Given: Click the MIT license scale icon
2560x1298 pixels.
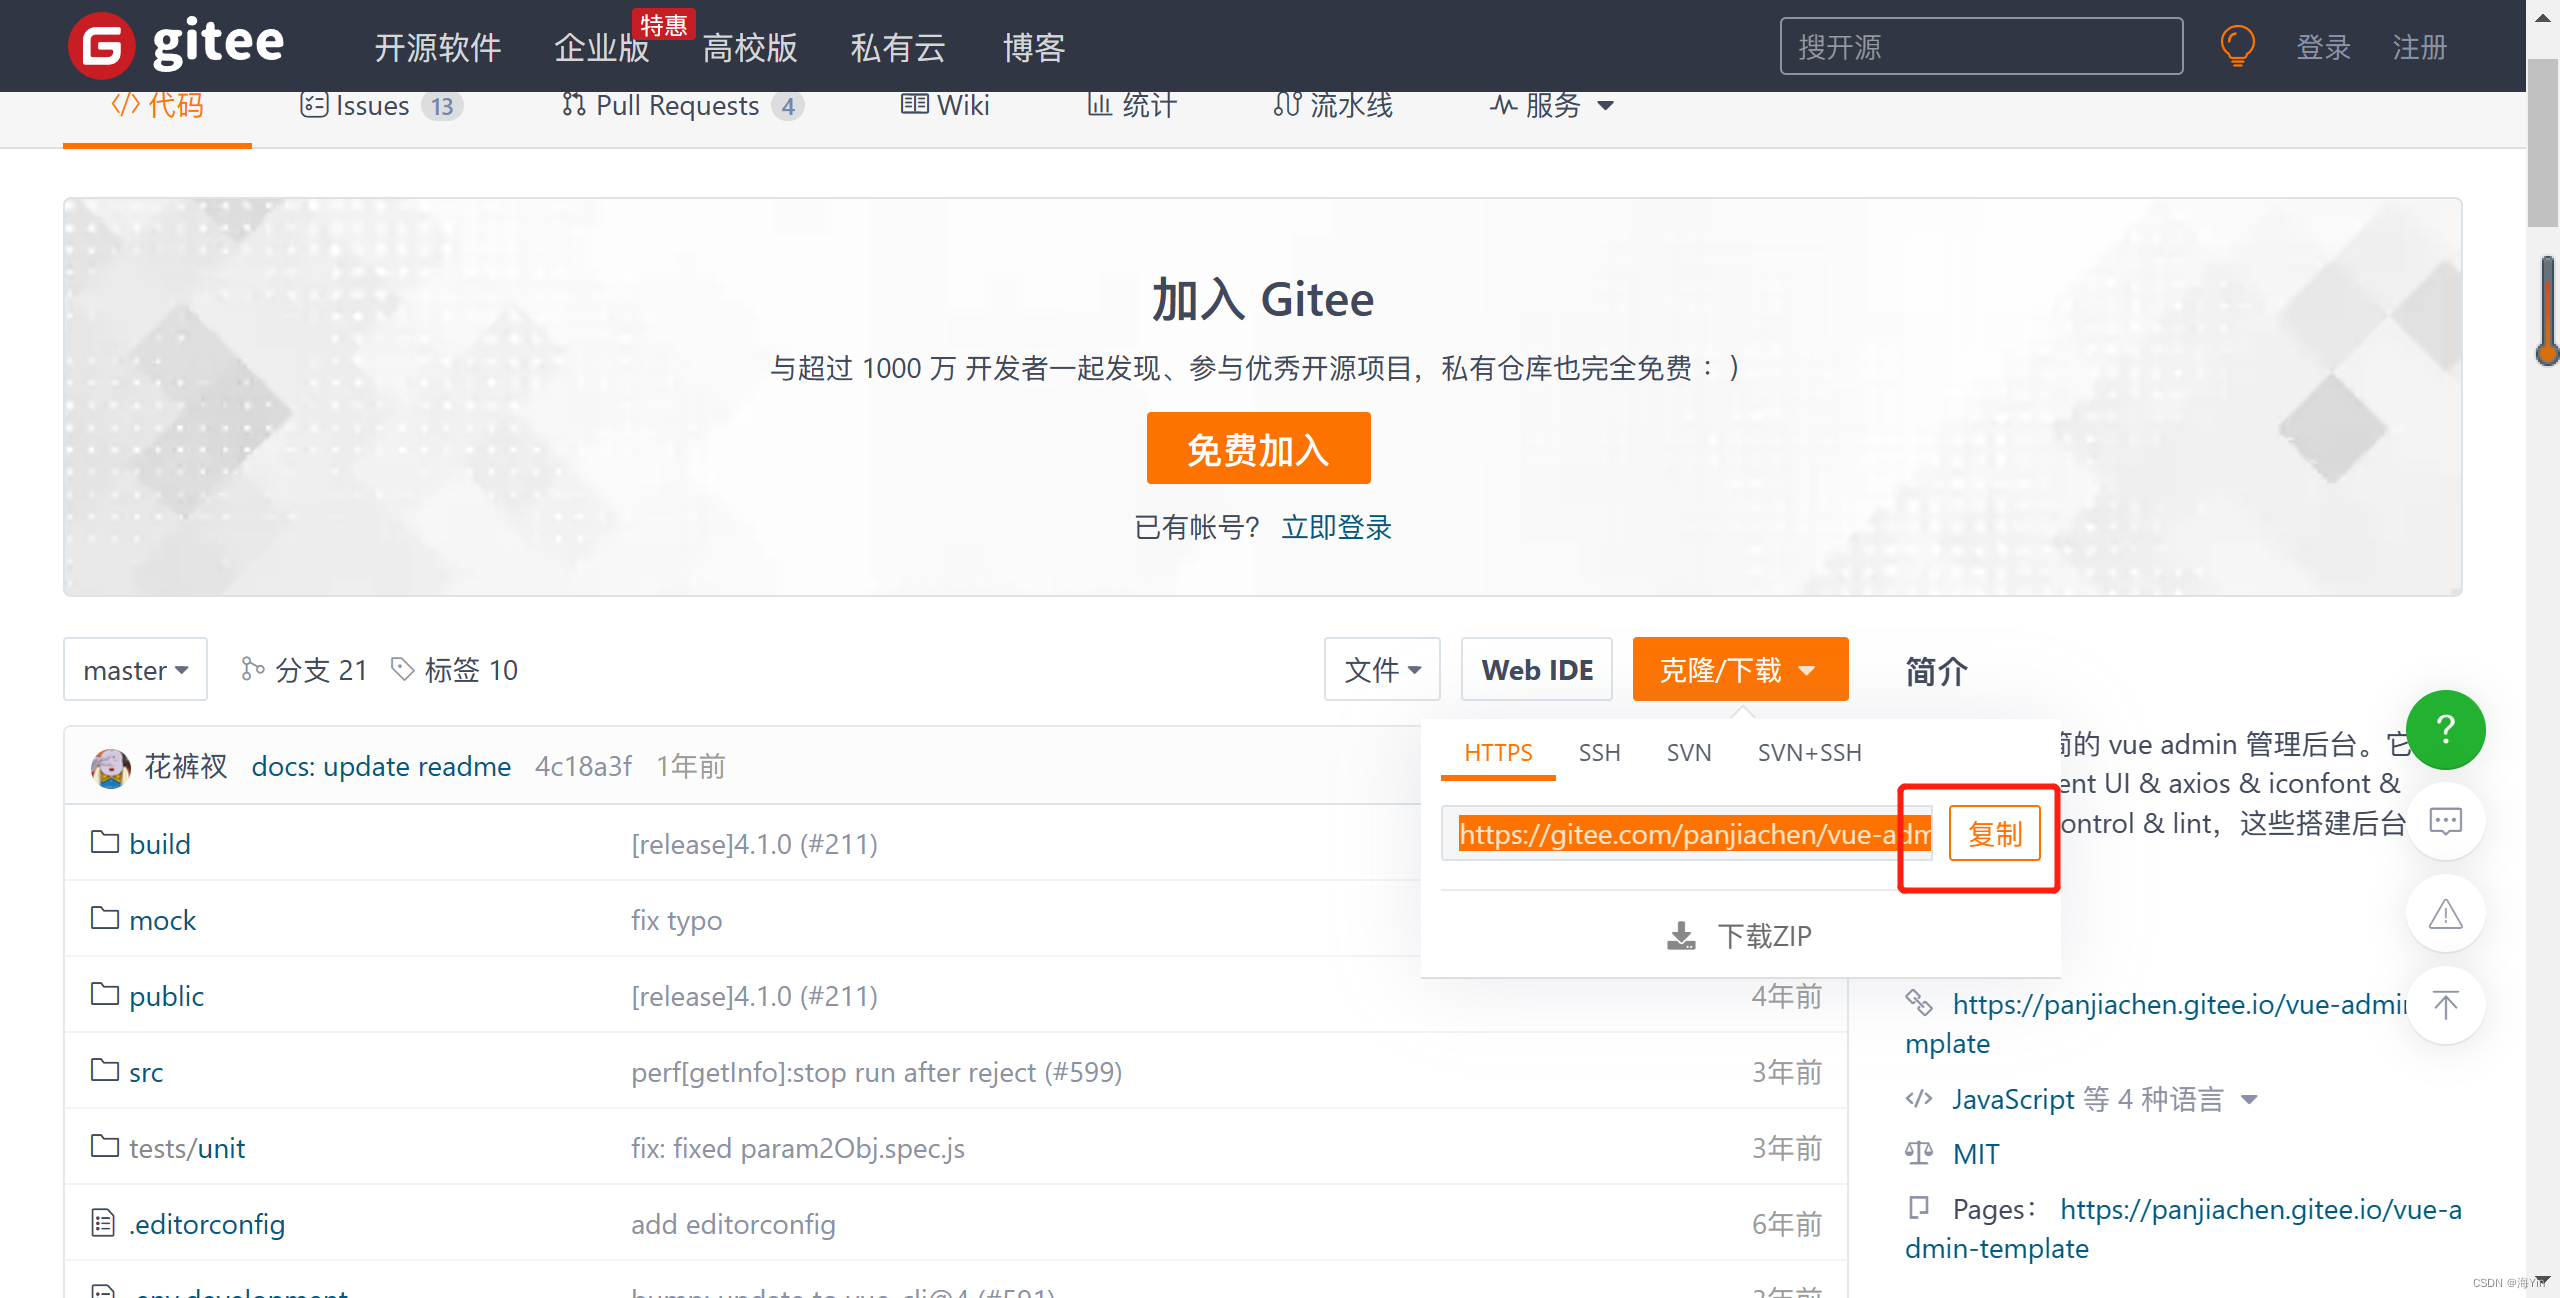Looking at the screenshot, I should [1918, 1153].
